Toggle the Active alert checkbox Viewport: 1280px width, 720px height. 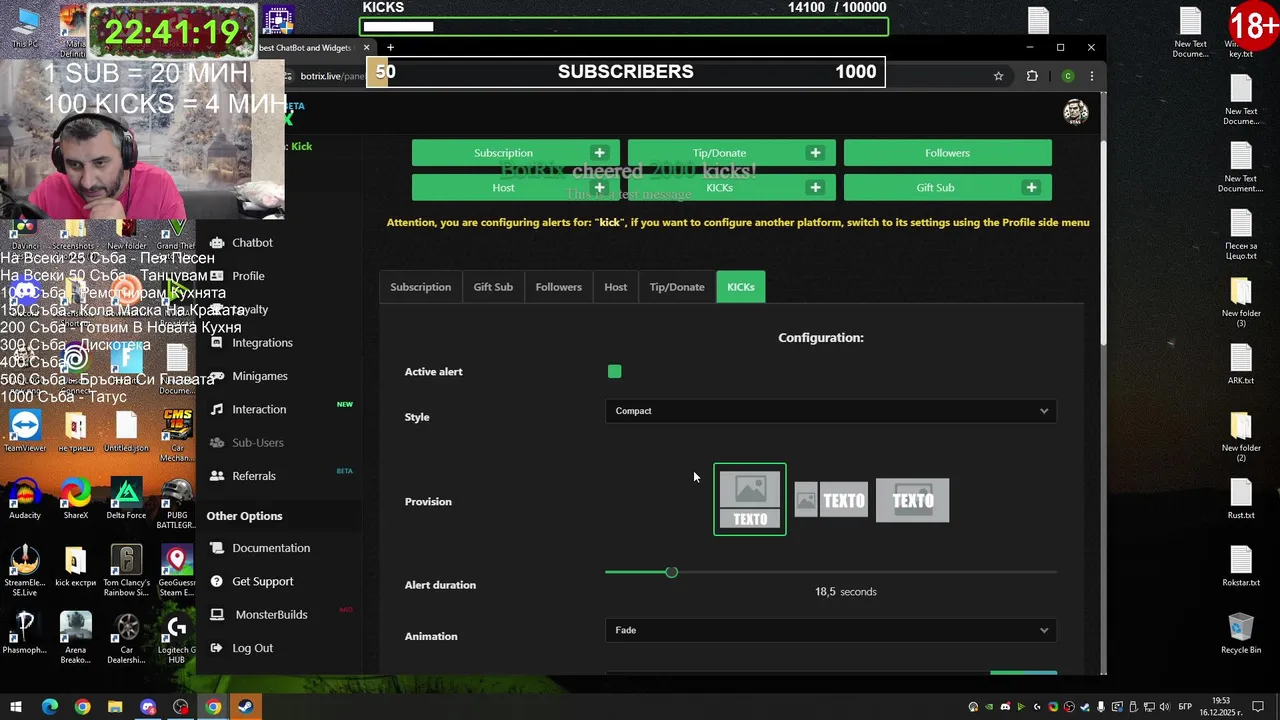coord(614,372)
